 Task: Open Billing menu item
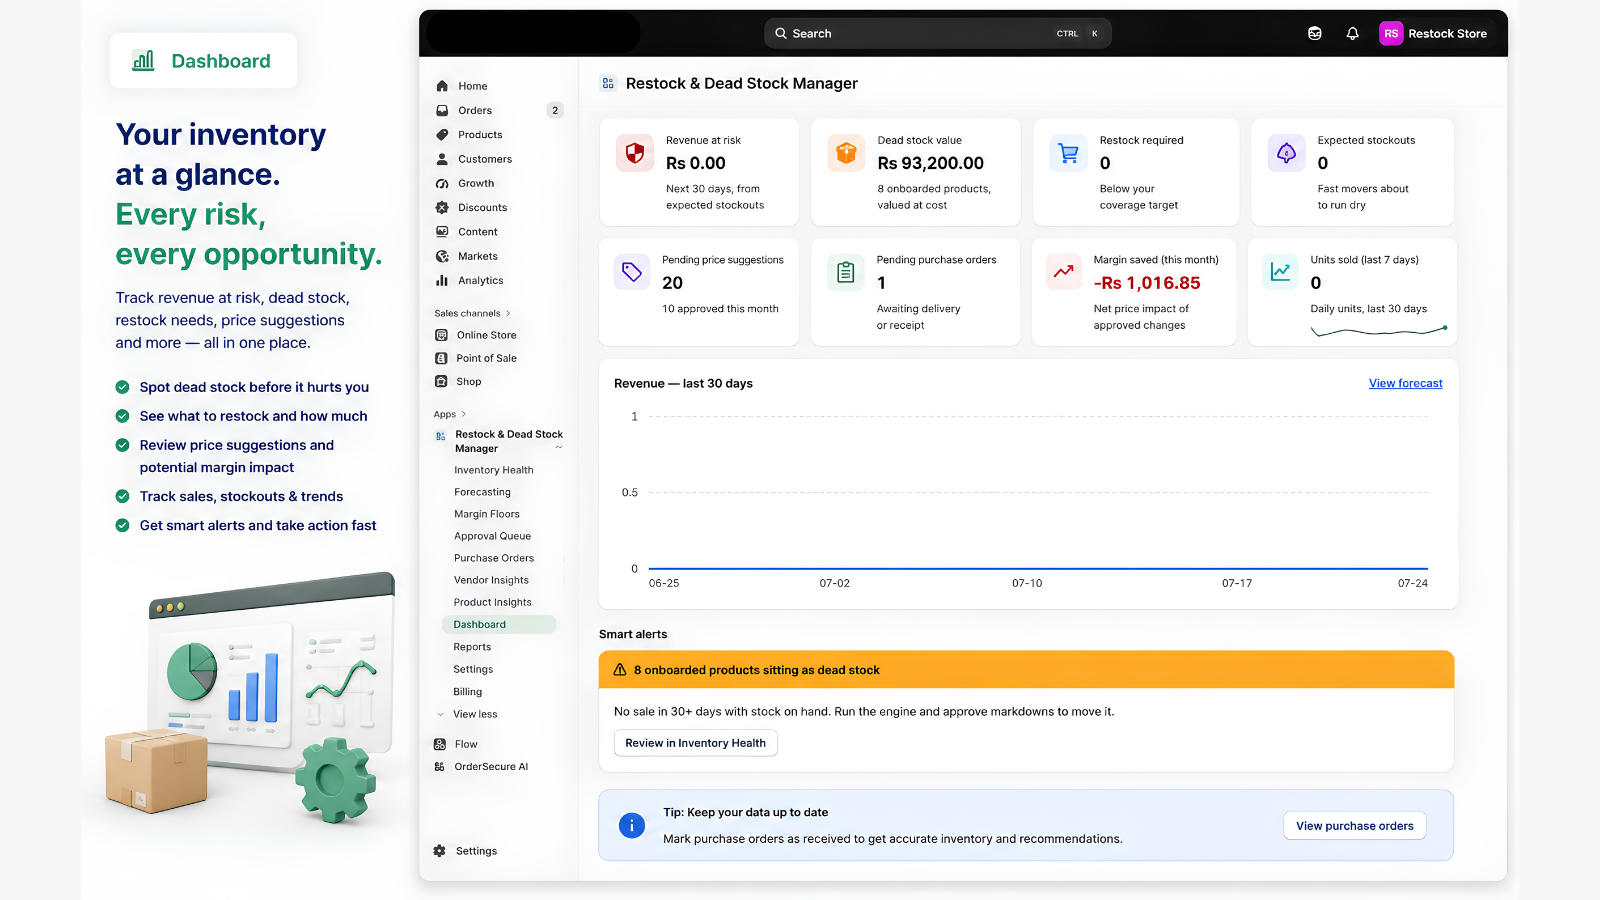click(468, 692)
